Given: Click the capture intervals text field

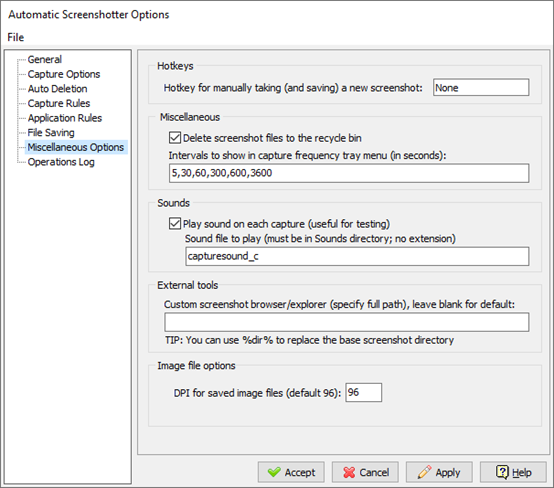Looking at the screenshot, I should (x=349, y=173).
